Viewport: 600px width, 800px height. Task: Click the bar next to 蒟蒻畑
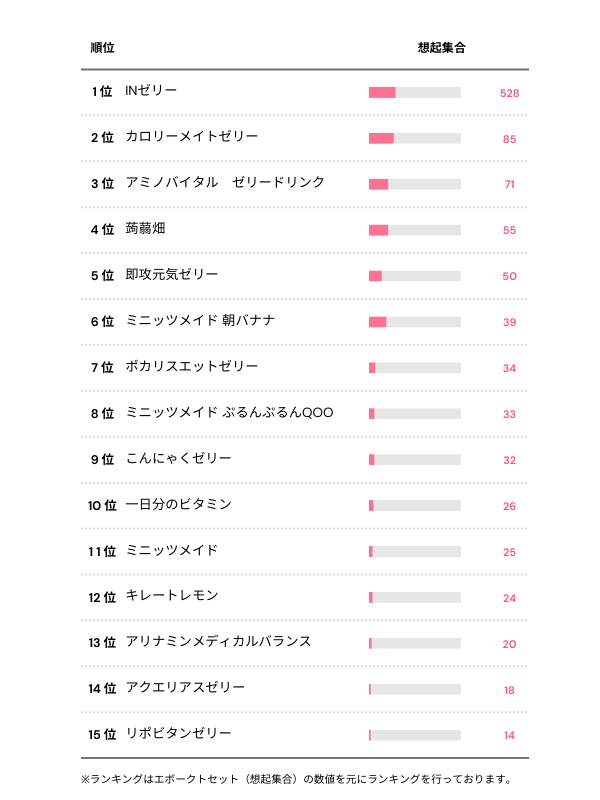pos(414,230)
